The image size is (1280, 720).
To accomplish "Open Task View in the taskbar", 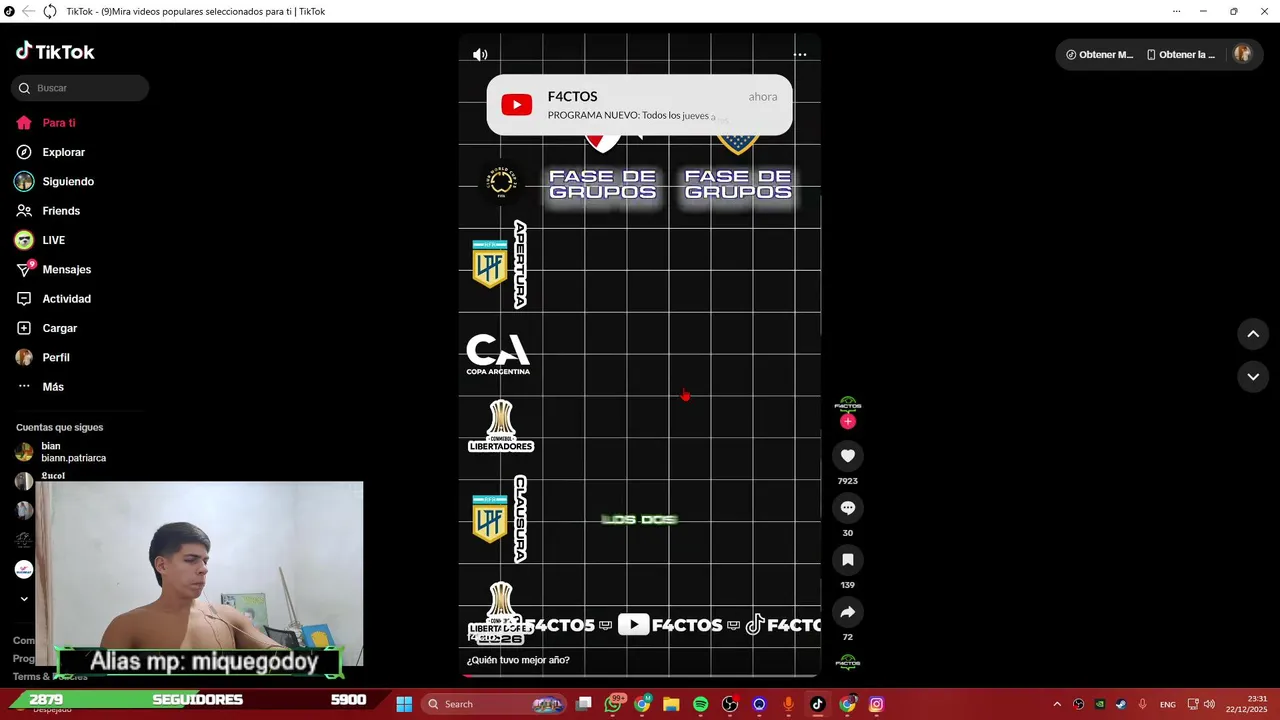I will (x=584, y=704).
